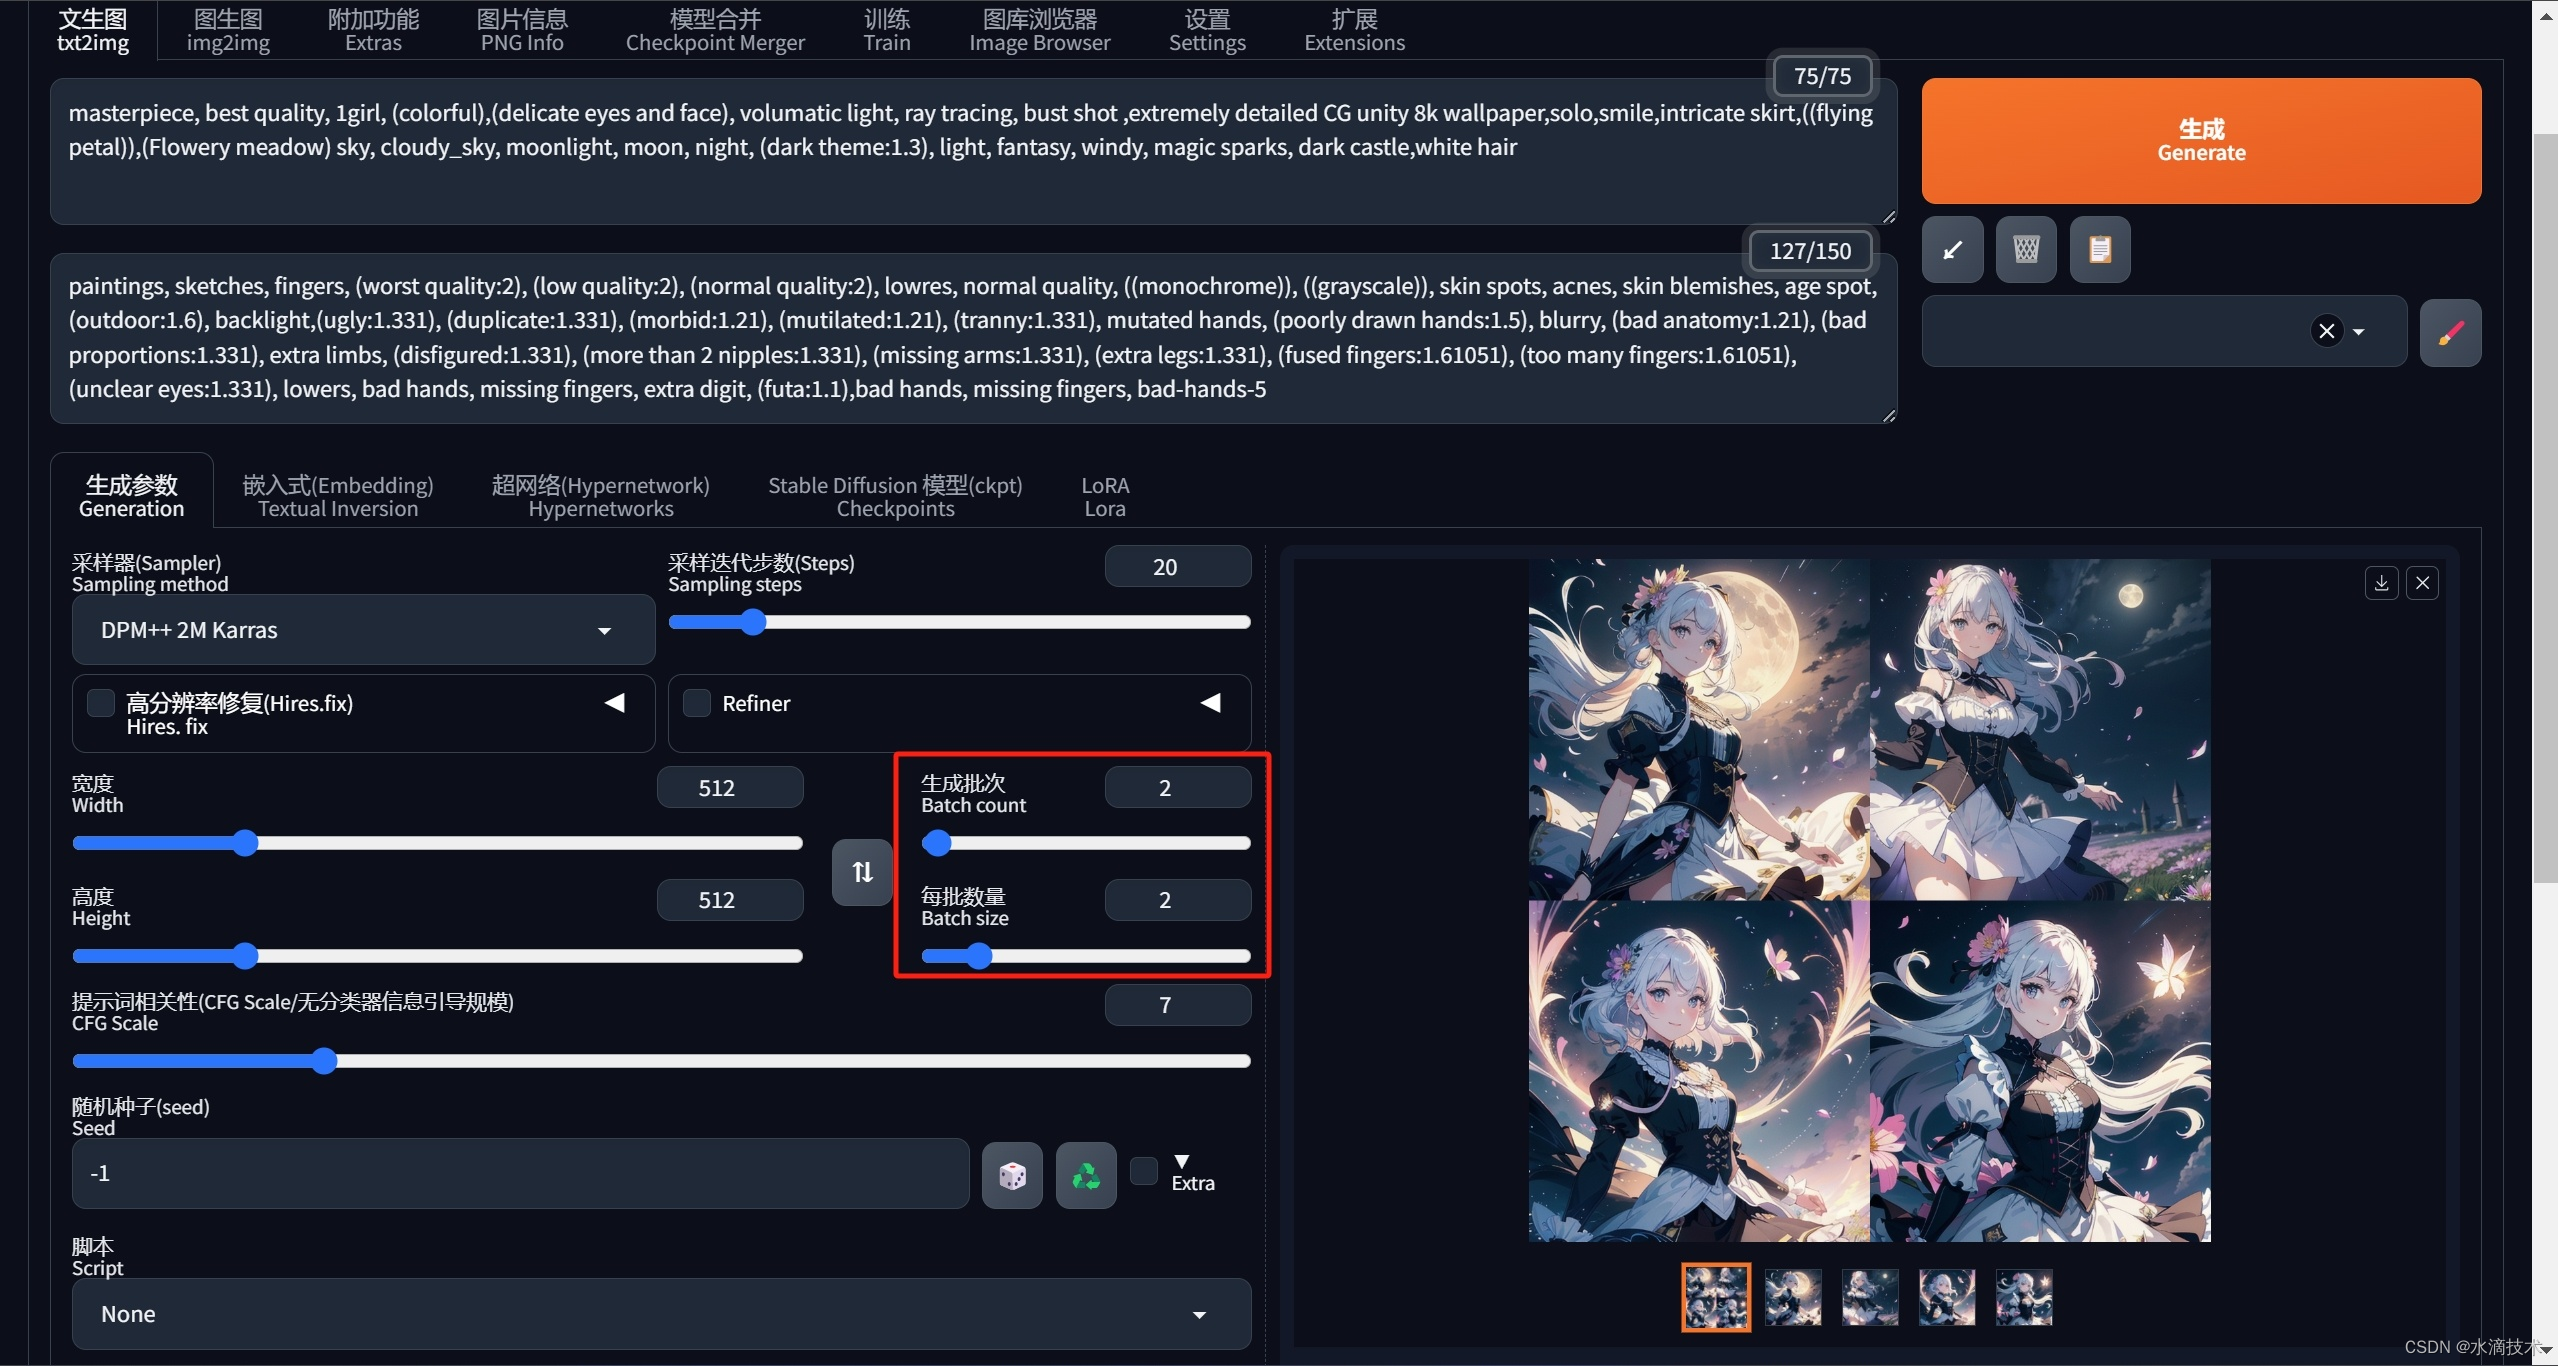2558x1366 pixels.
Task: Click the green recycle icon to reuse seed
Action: pos(1086,1176)
